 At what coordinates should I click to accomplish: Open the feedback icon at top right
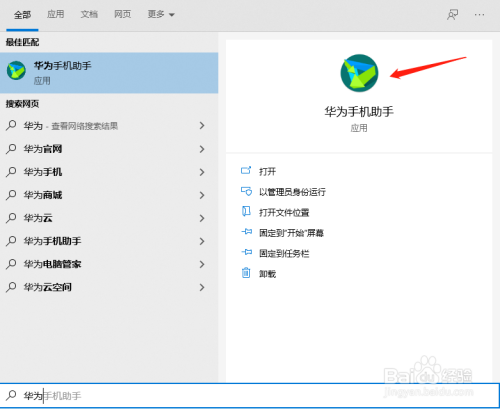pyautogui.click(x=452, y=14)
